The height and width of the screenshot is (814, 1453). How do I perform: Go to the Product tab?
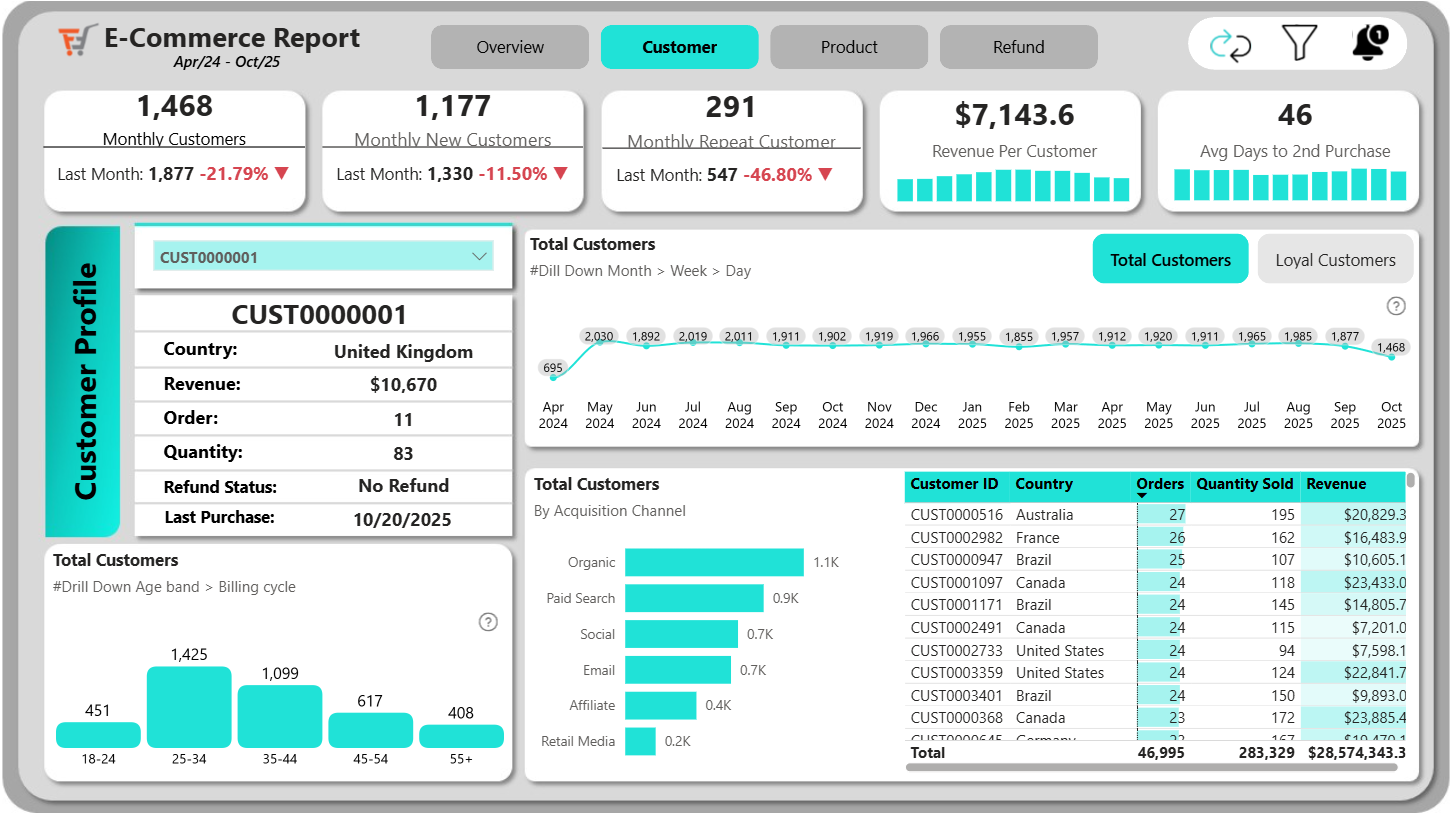(x=849, y=47)
